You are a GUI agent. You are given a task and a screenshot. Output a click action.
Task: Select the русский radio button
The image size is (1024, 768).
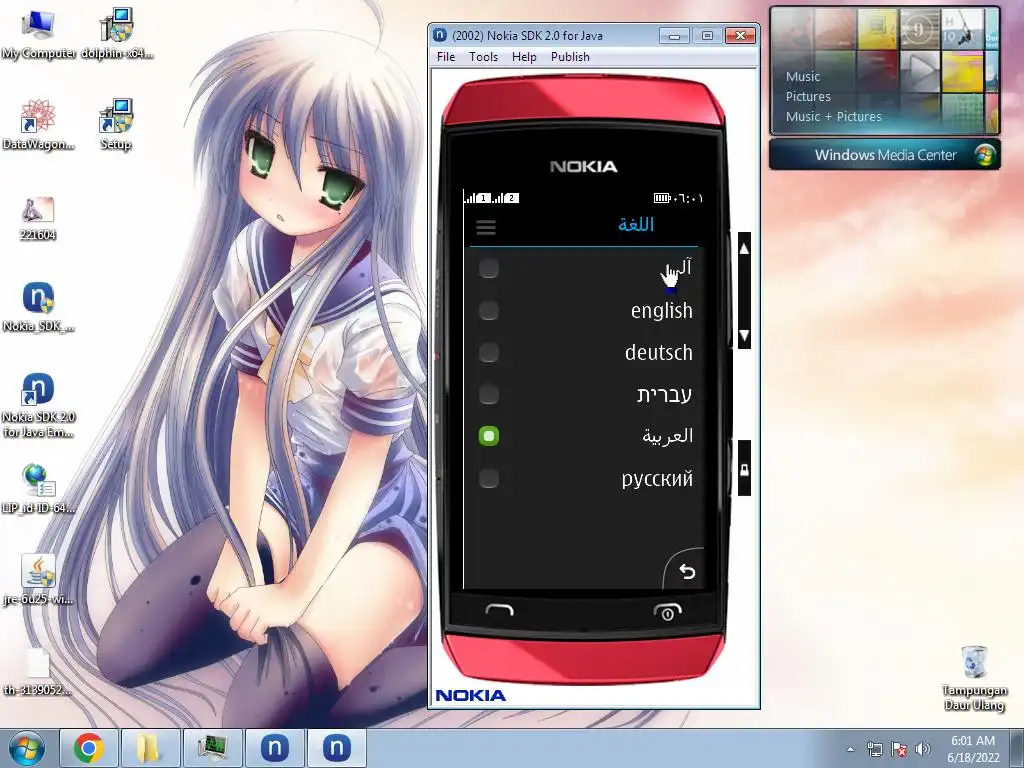pos(488,478)
